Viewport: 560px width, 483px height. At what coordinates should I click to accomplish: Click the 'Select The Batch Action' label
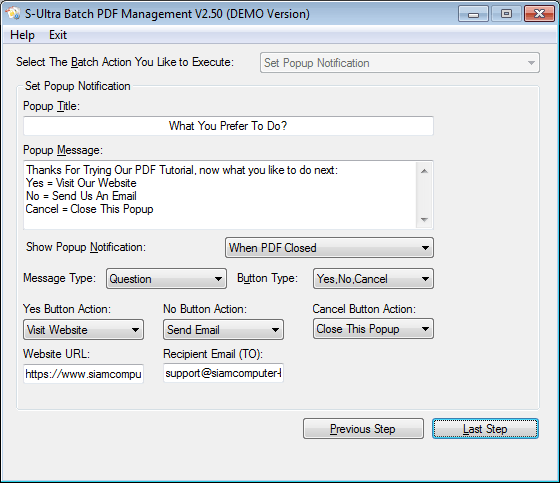[x=125, y=62]
